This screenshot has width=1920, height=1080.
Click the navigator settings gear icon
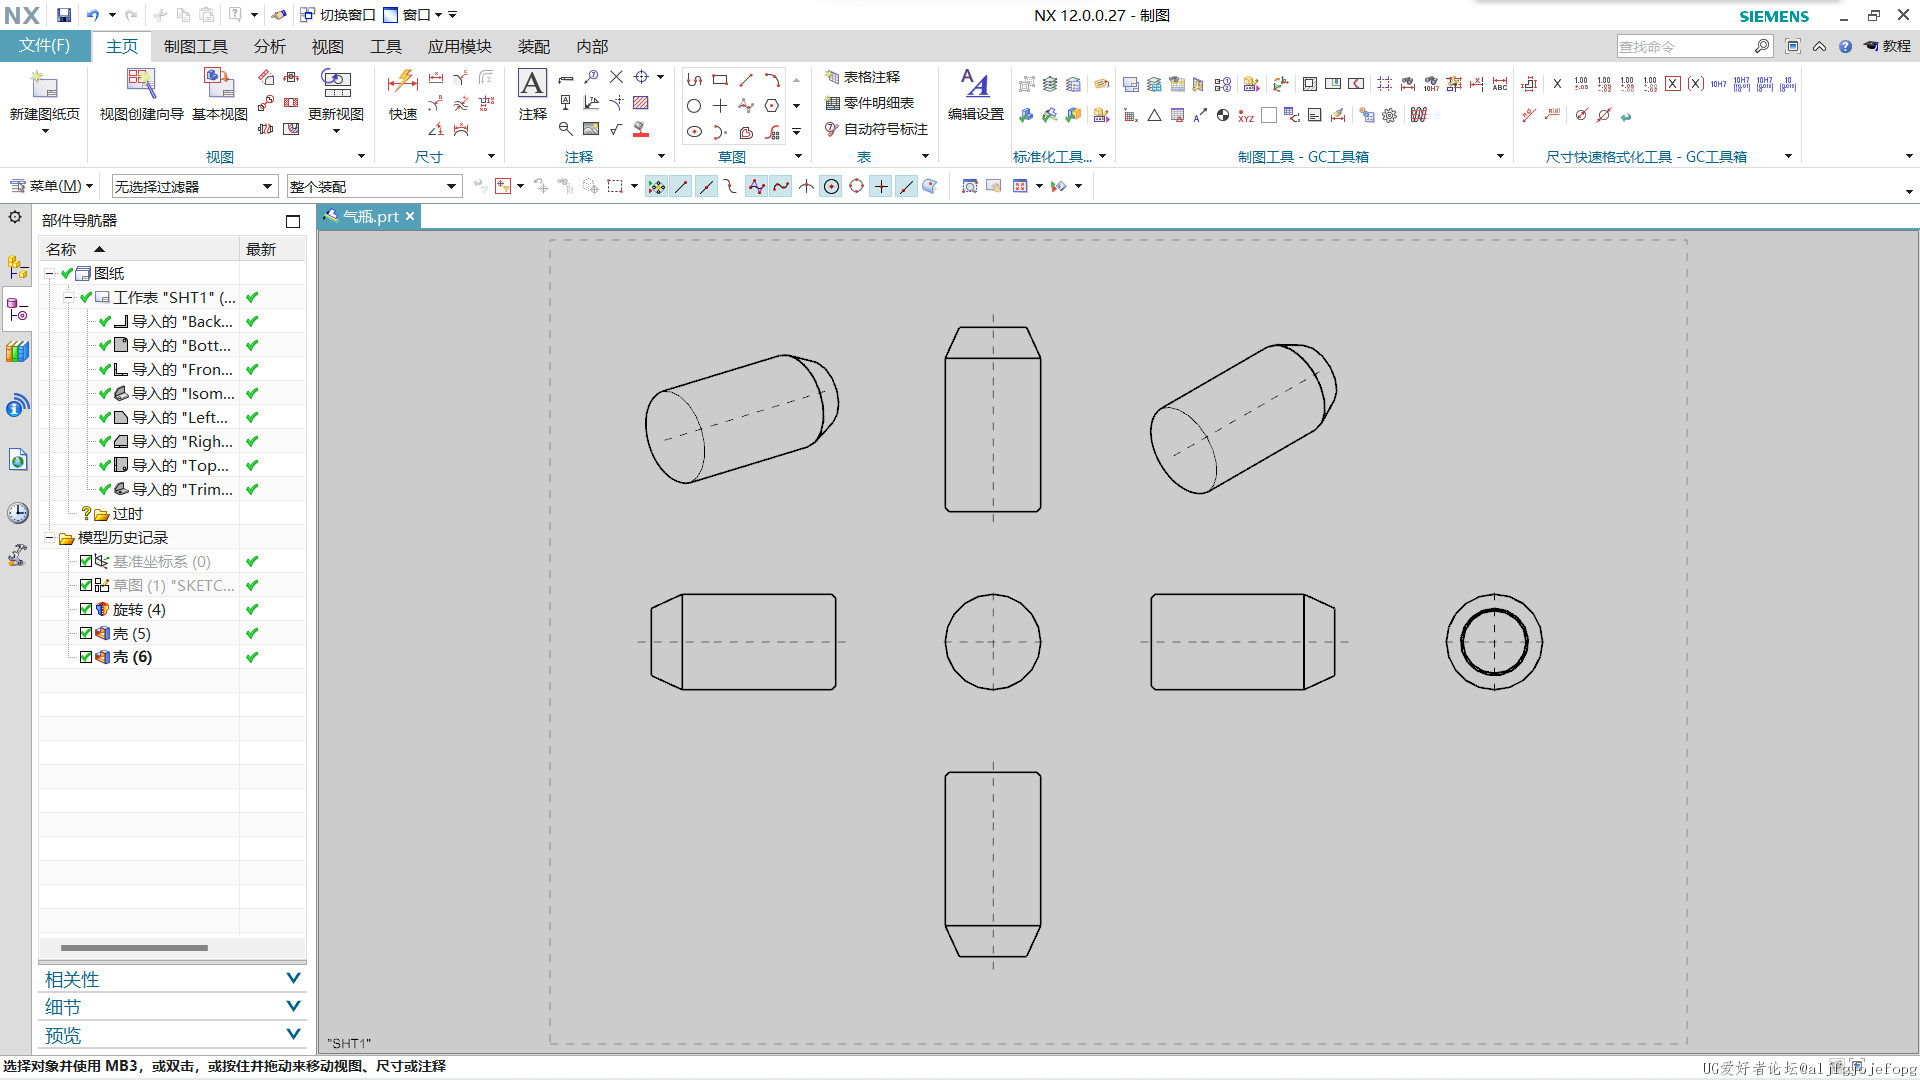tap(15, 217)
